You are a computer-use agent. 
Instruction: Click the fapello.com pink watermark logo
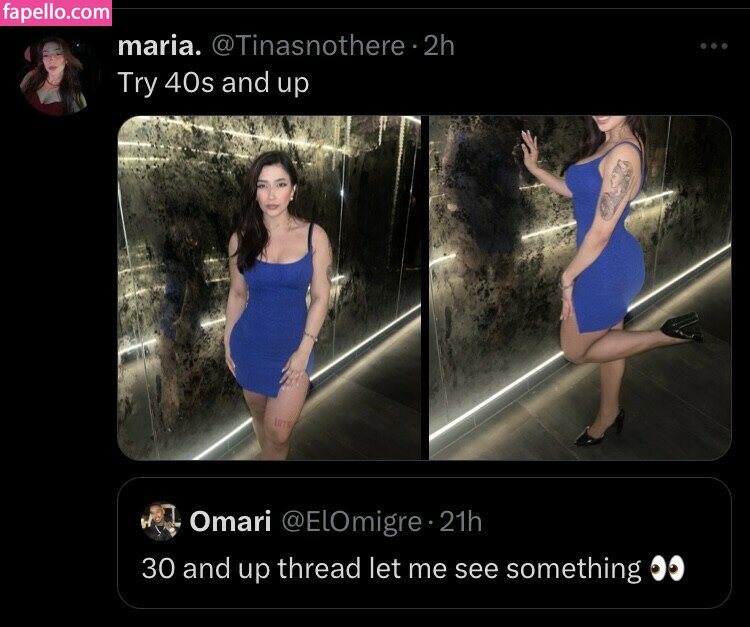(x=56, y=12)
